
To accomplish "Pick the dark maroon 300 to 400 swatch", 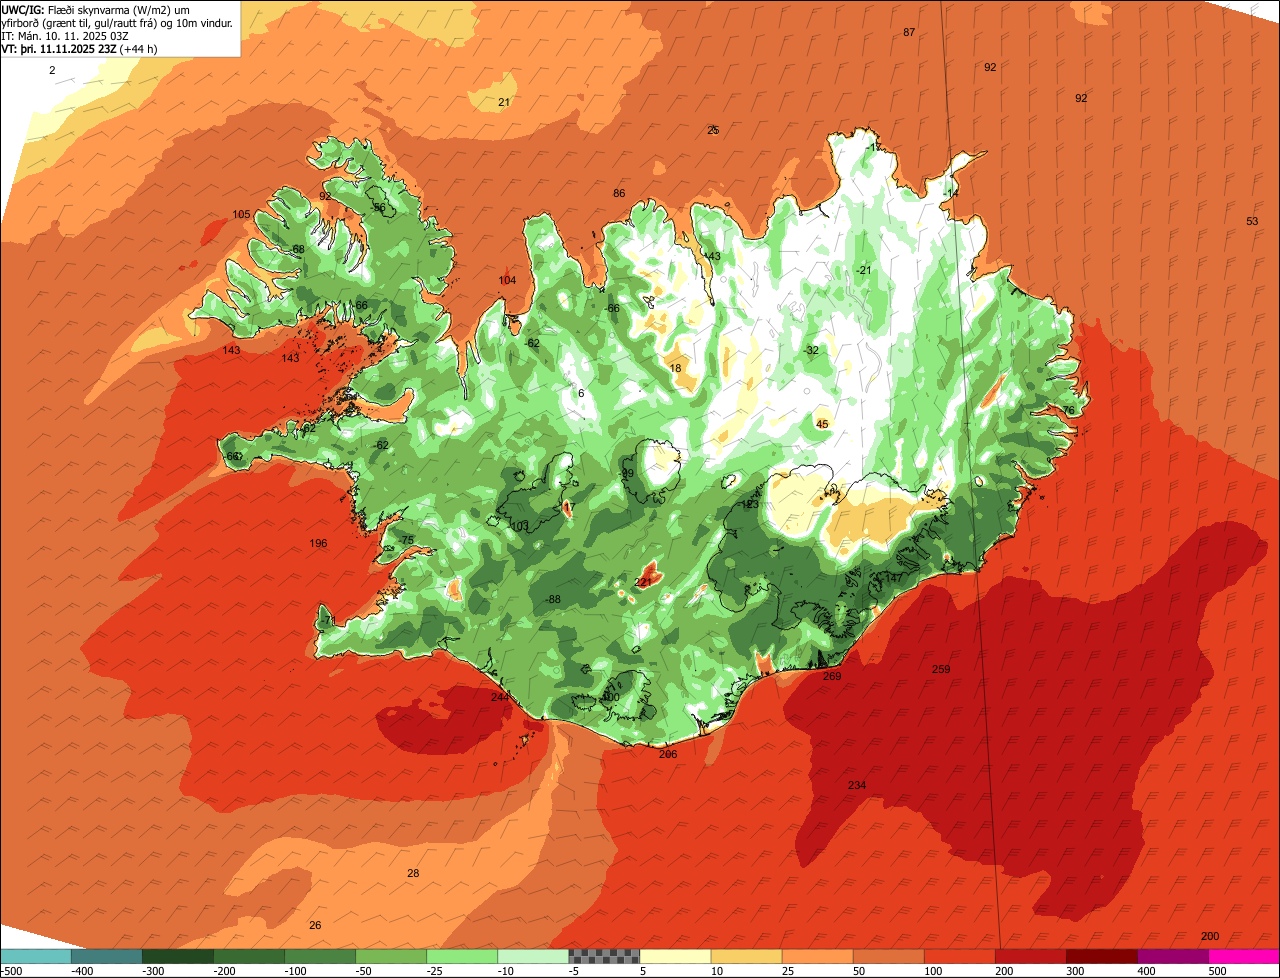I will point(1102,956).
